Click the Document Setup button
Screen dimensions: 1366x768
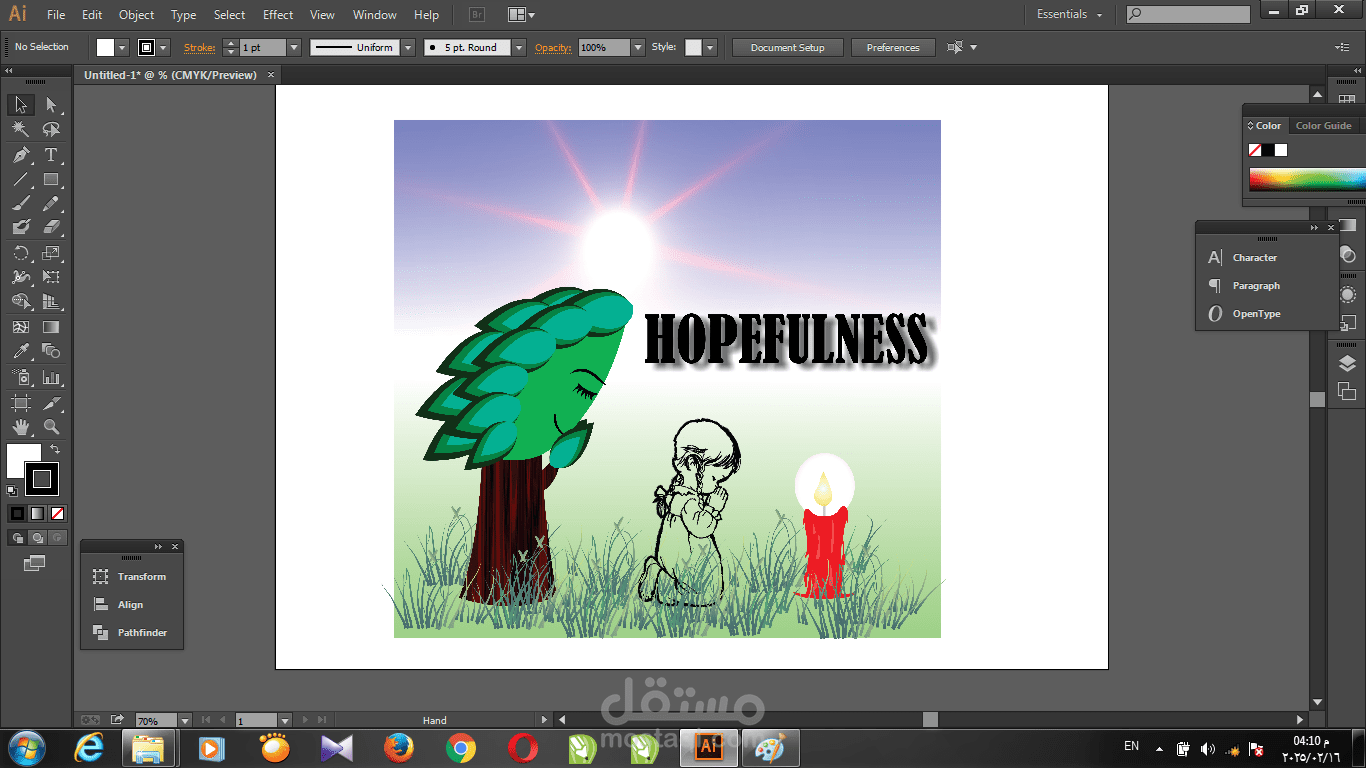[x=788, y=47]
